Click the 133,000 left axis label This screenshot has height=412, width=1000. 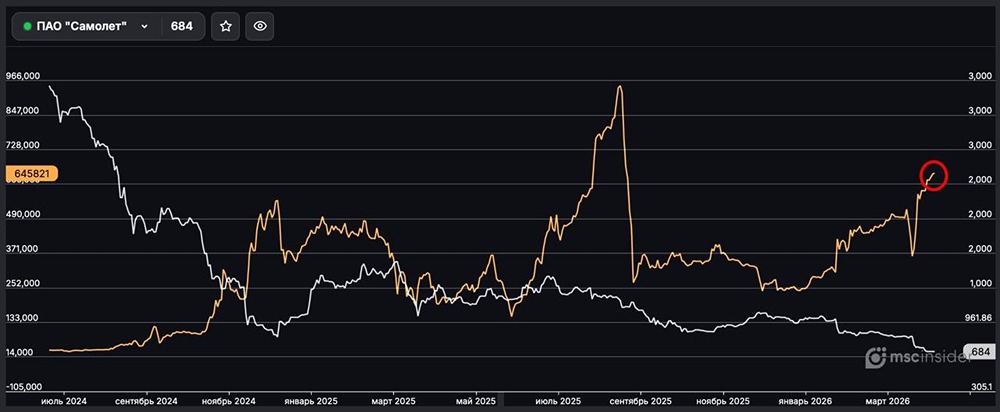tap(22, 318)
